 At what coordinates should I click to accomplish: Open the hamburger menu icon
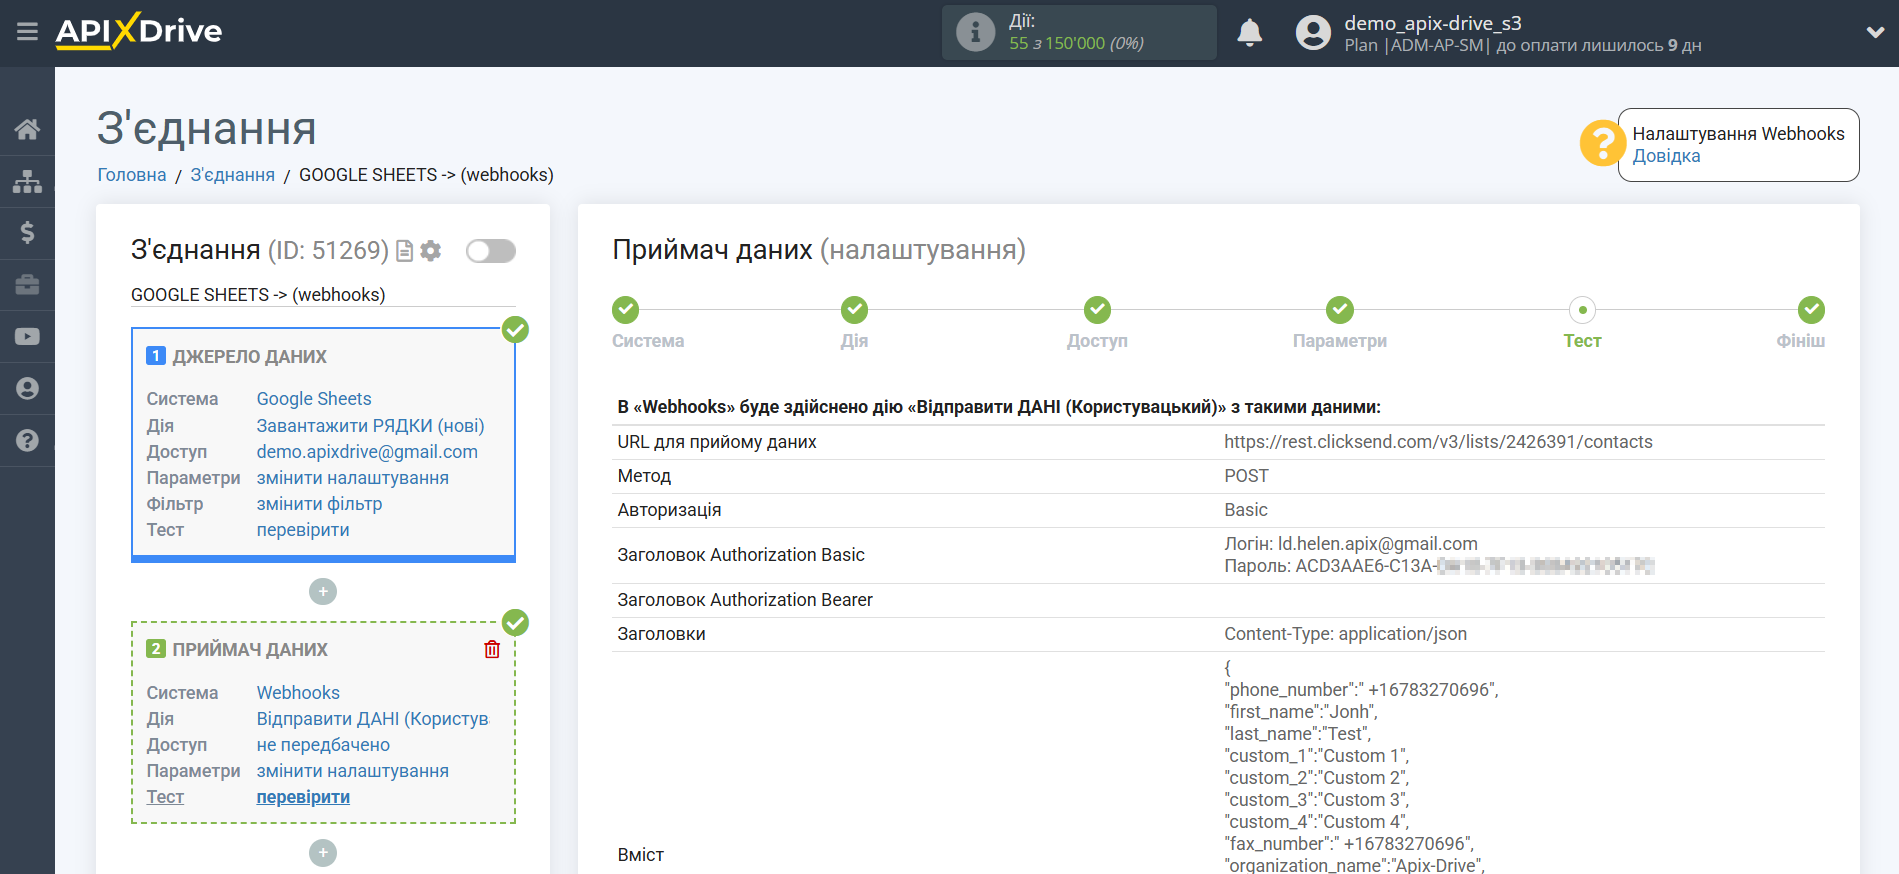(x=27, y=32)
